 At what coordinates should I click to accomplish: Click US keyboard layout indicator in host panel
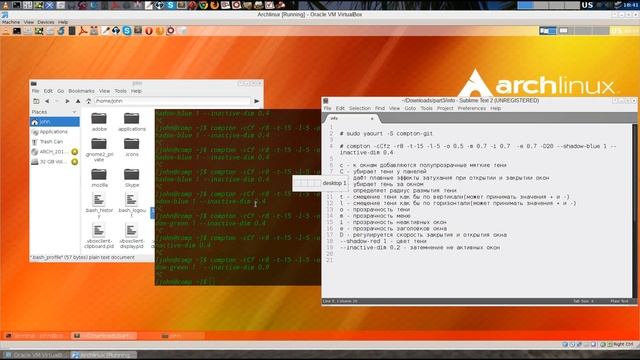click(587, 5)
